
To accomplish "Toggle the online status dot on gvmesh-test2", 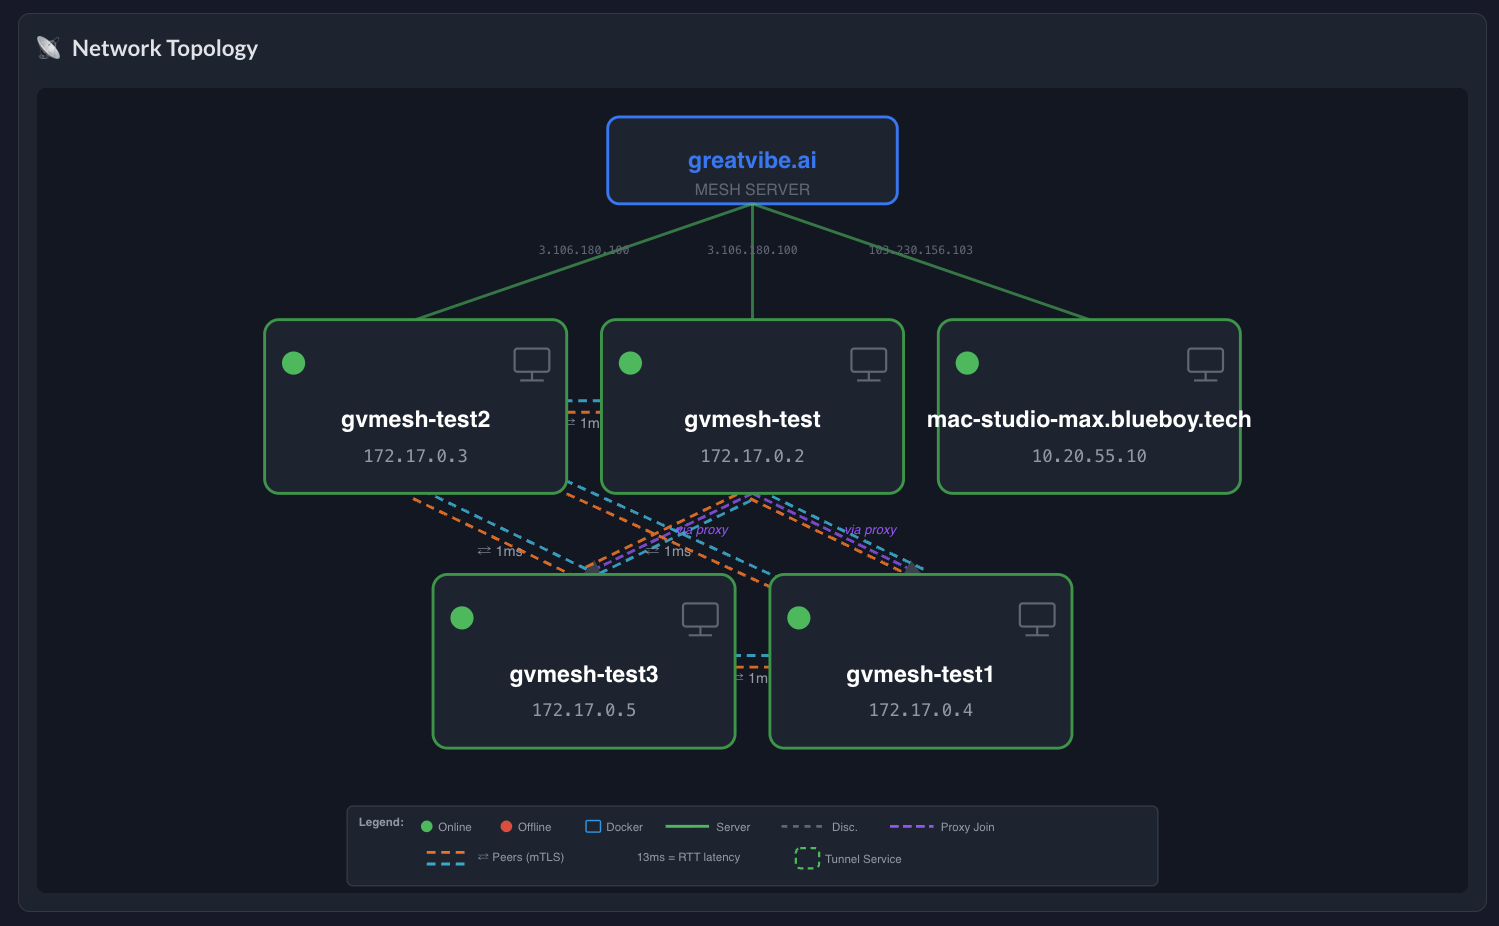I will click(293, 363).
